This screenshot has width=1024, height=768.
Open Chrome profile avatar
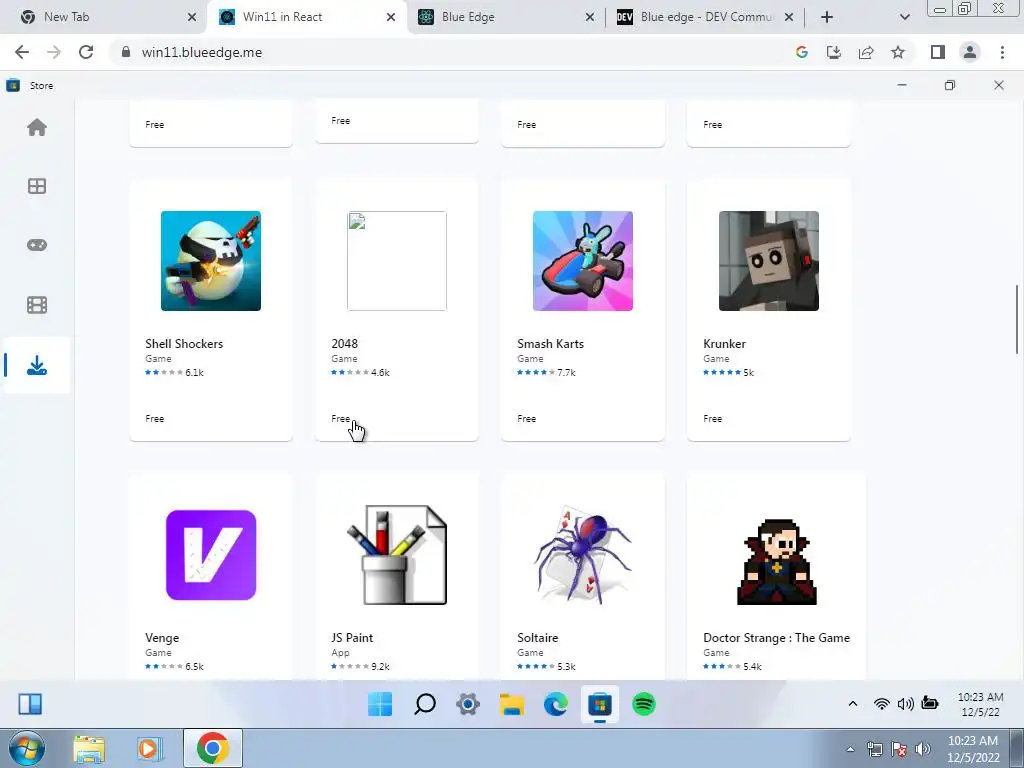[x=970, y=52]
